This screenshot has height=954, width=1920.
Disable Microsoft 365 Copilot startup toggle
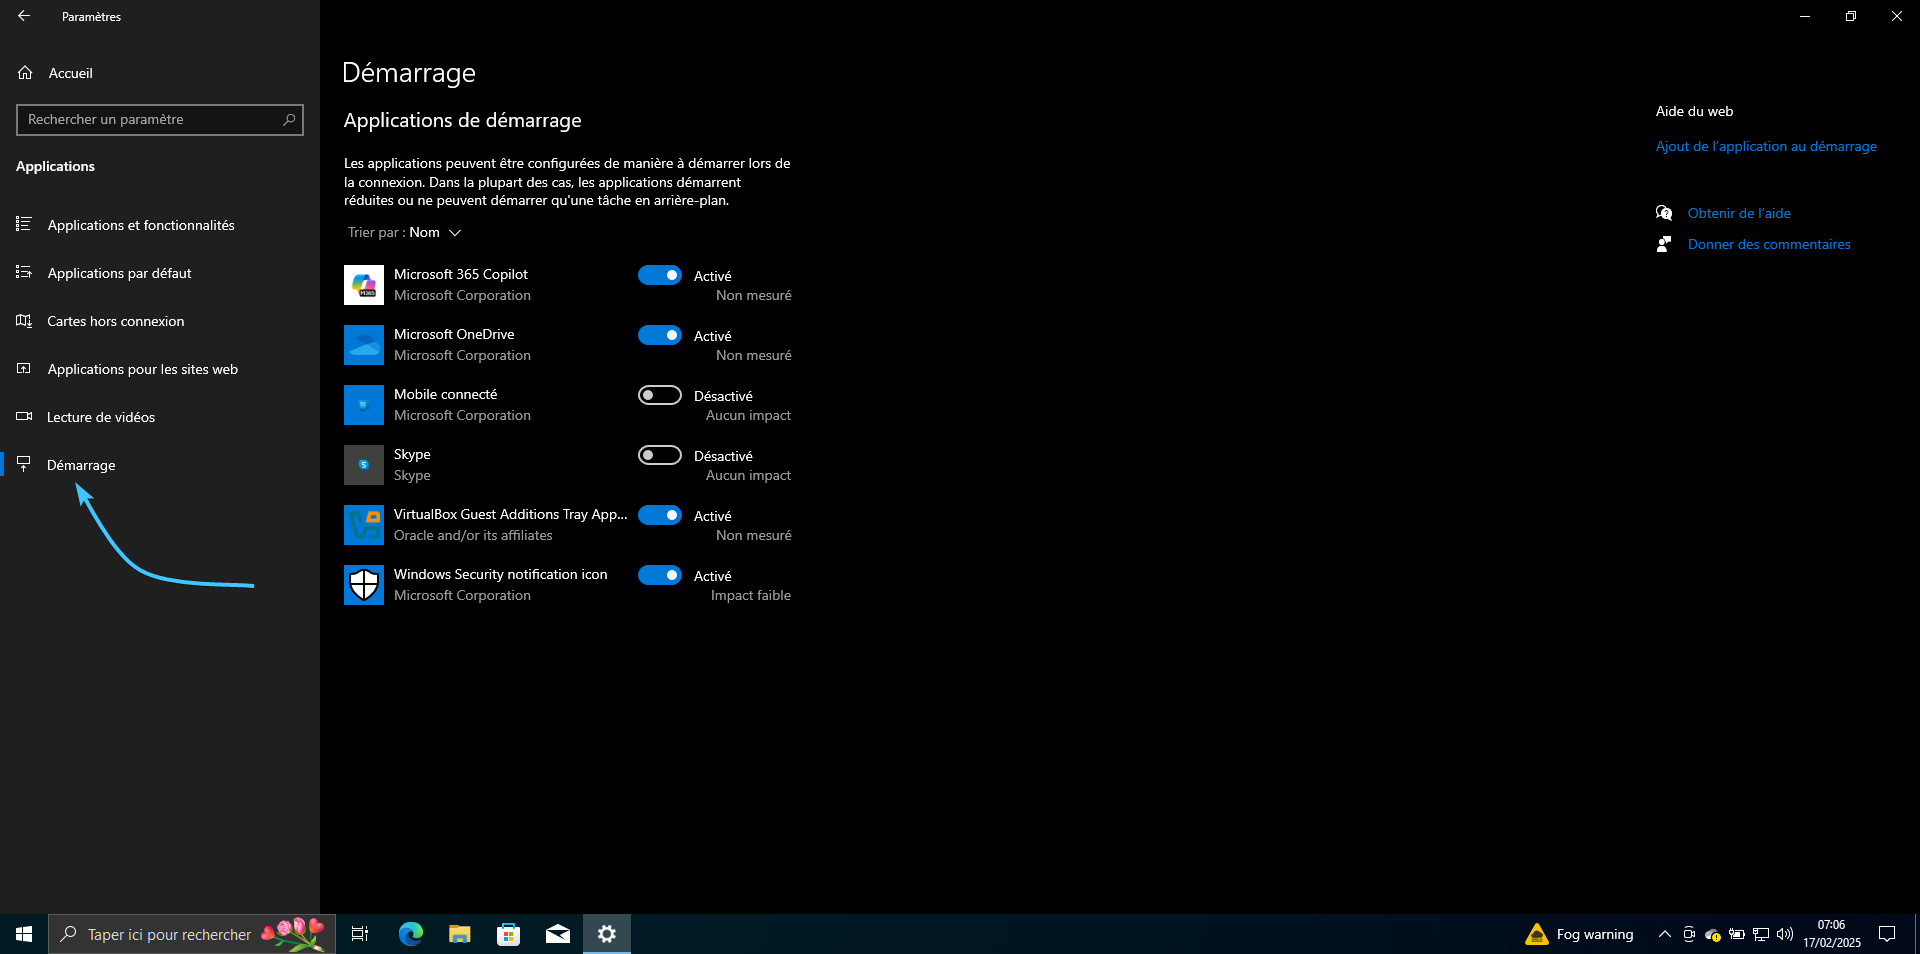[x=660, y=275]
